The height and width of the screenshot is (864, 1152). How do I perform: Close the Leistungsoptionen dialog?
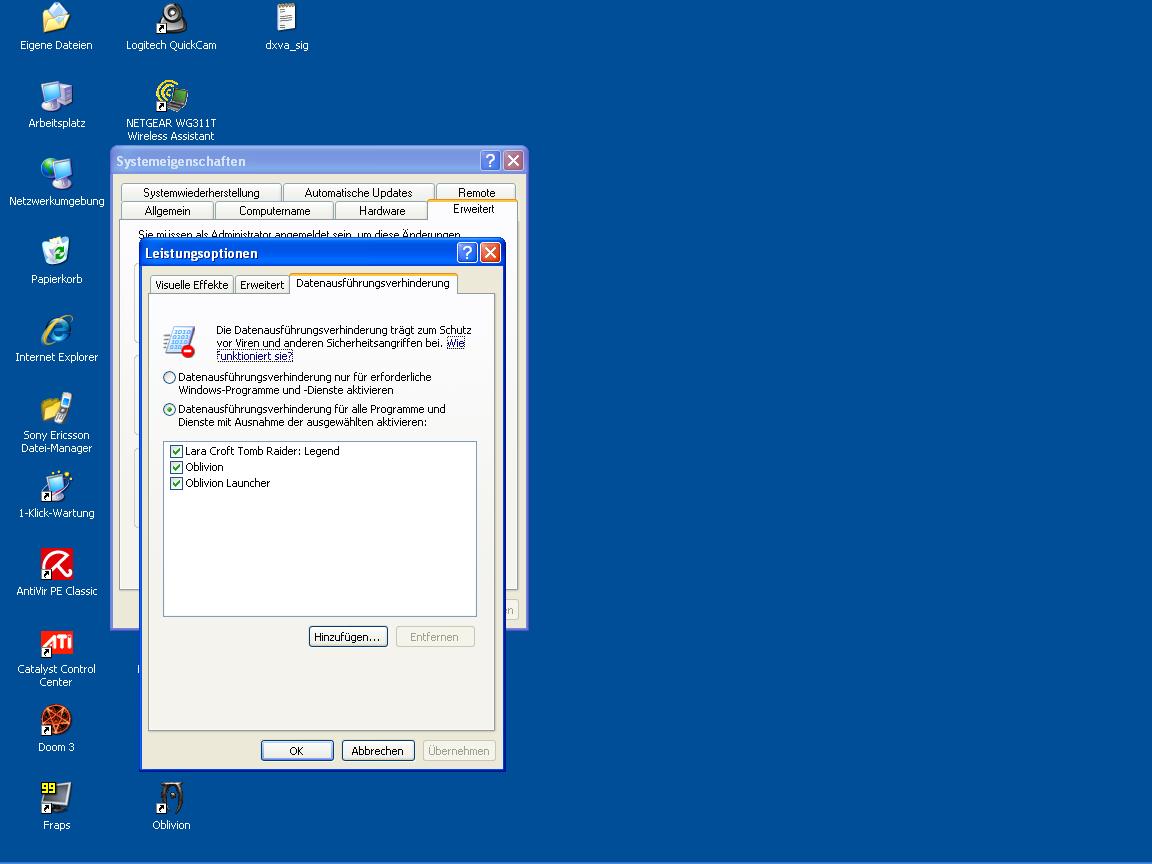click(490, 253)
